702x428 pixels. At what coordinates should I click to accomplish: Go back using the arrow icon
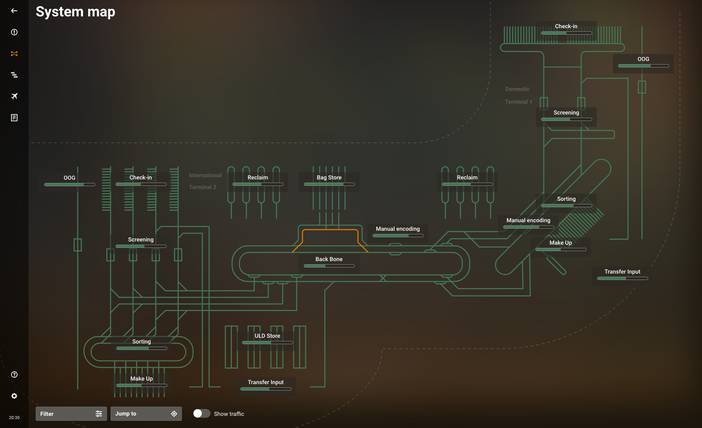point(14,11)
